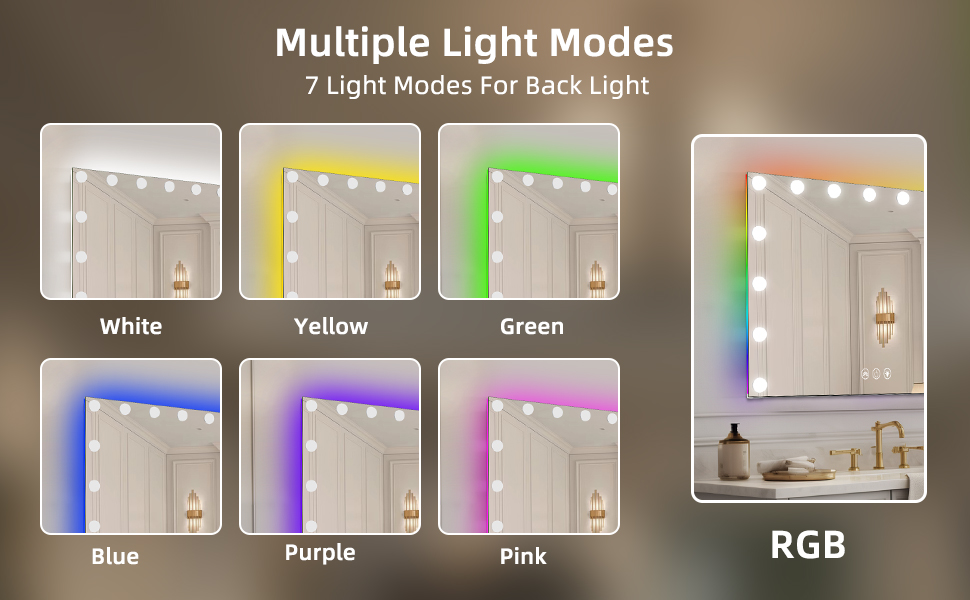Screen dimensions: 970x600
Task: Click the "Multiple Light Modes" heading
Action: click(x=474, y=43)
